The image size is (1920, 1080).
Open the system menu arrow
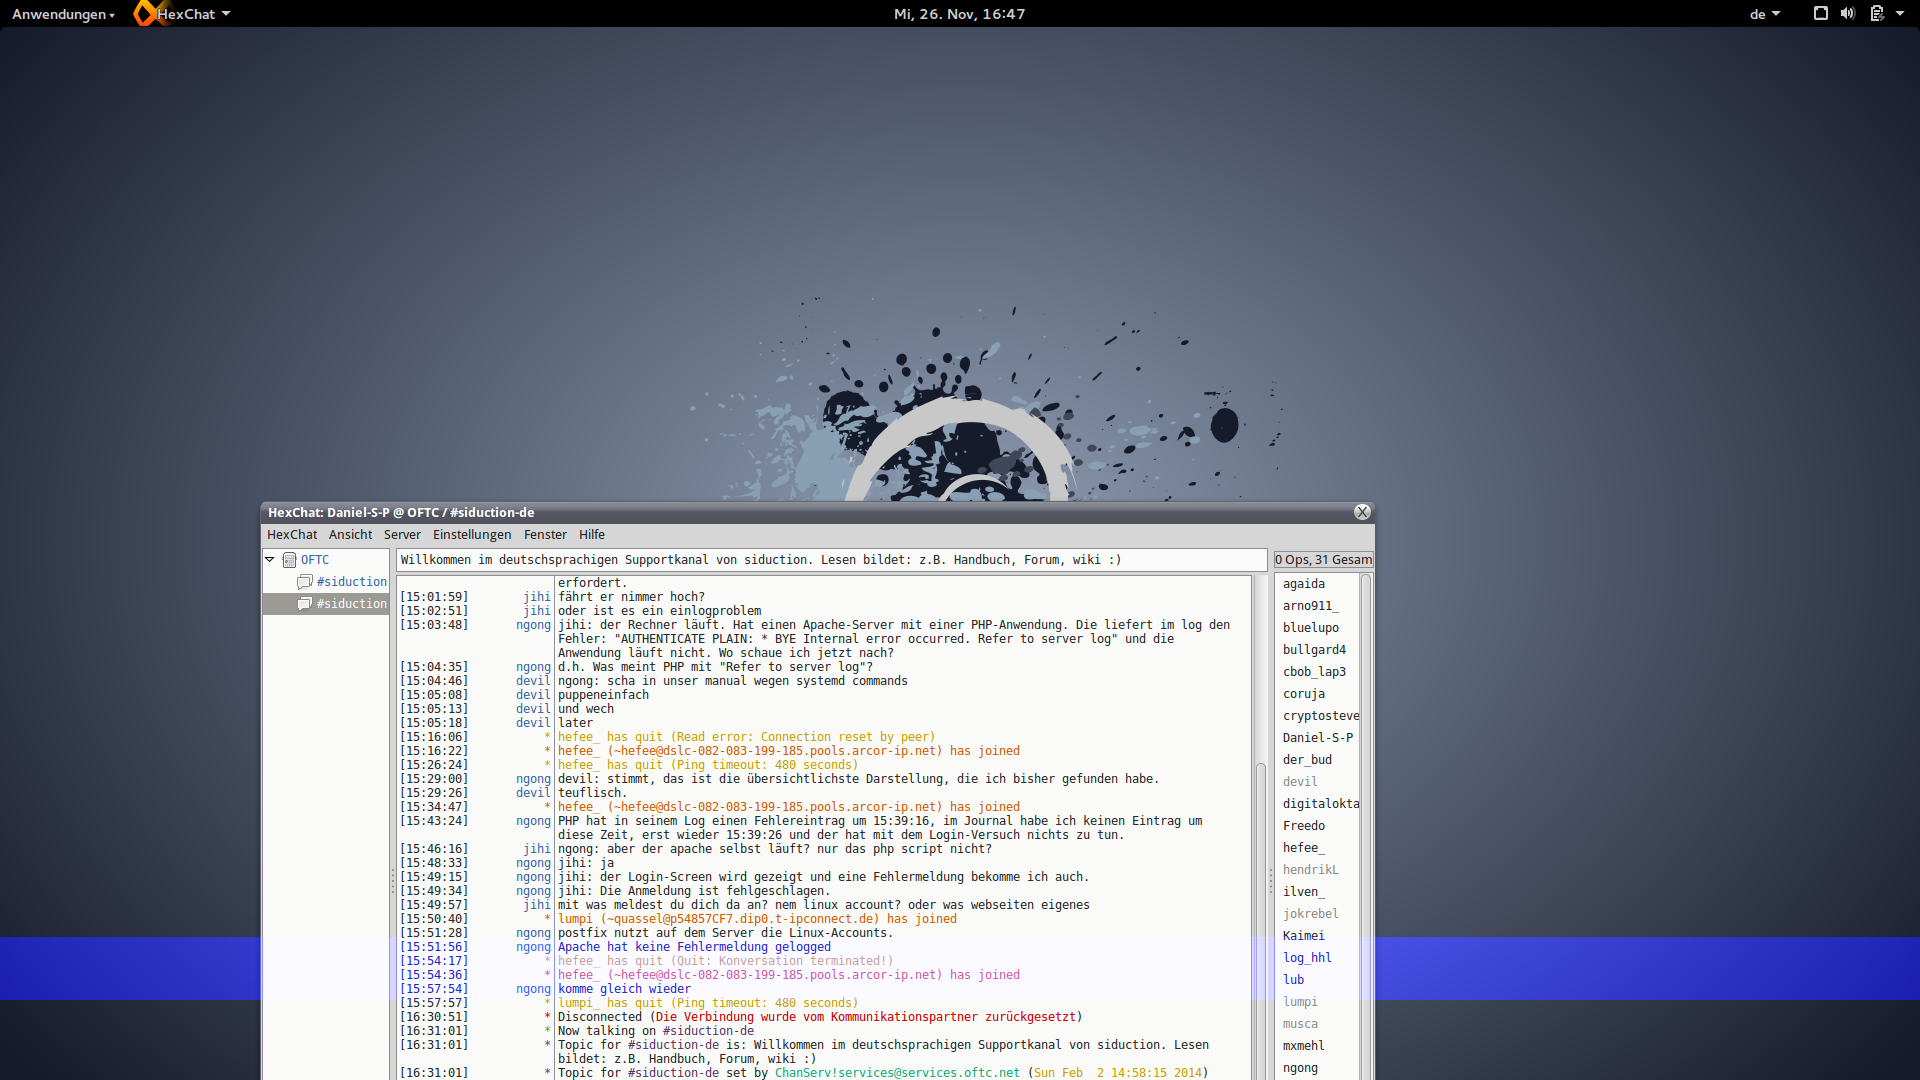(1900, 14)
